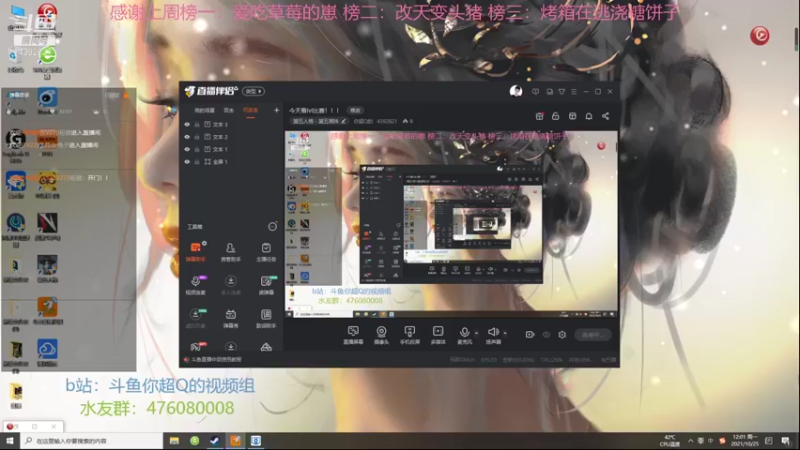Image resolution: width=800 pixels, height=450 pixels.
Task: Mute the 麦克风 microphone
Action: [464, 335]
